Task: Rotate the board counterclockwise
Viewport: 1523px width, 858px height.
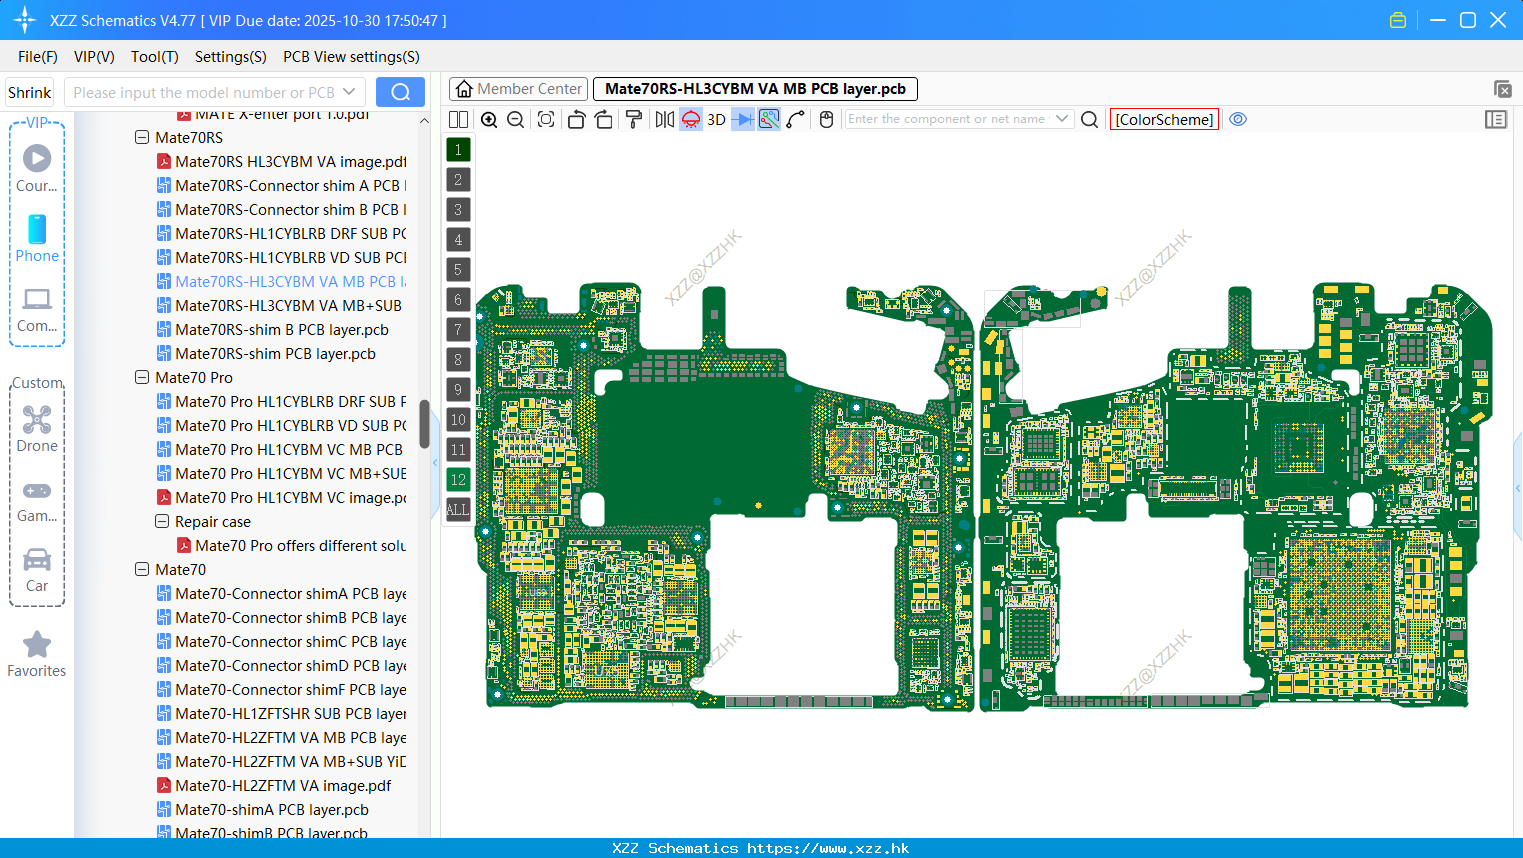Action: click(x=576, y=119)
